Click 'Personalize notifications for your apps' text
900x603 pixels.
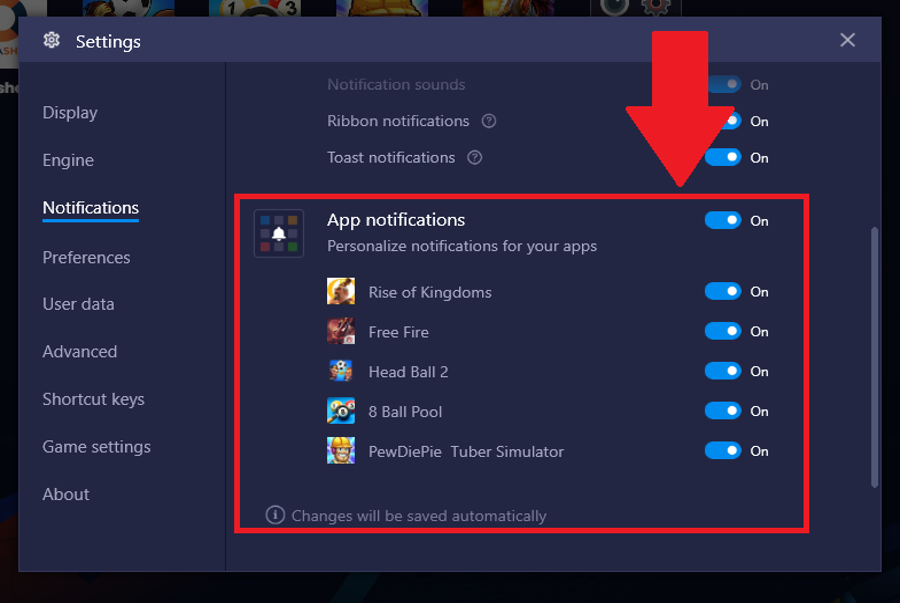(x=462, y=246)
